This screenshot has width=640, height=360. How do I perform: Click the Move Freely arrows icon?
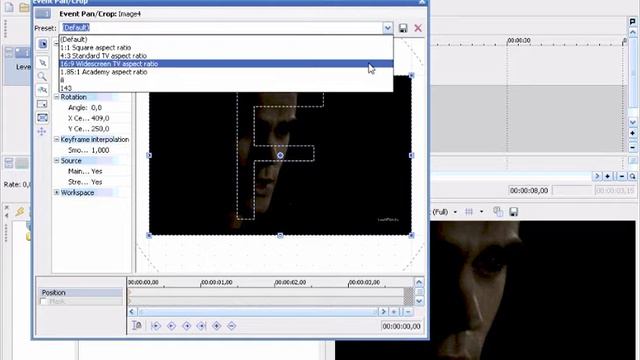coord(42,131)
